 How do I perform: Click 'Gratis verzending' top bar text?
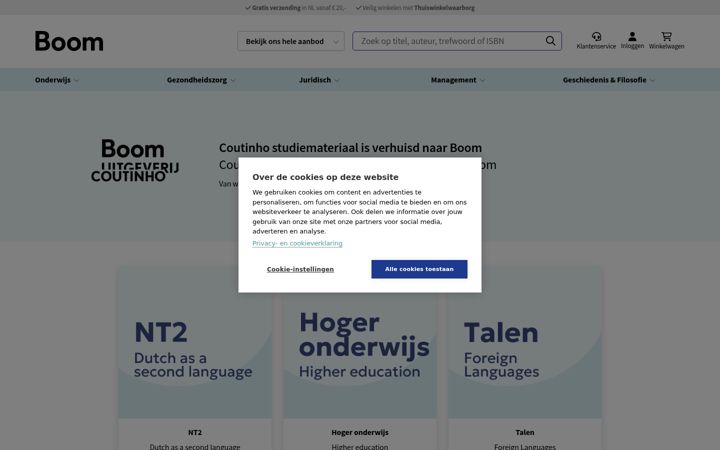pos(276,8)
